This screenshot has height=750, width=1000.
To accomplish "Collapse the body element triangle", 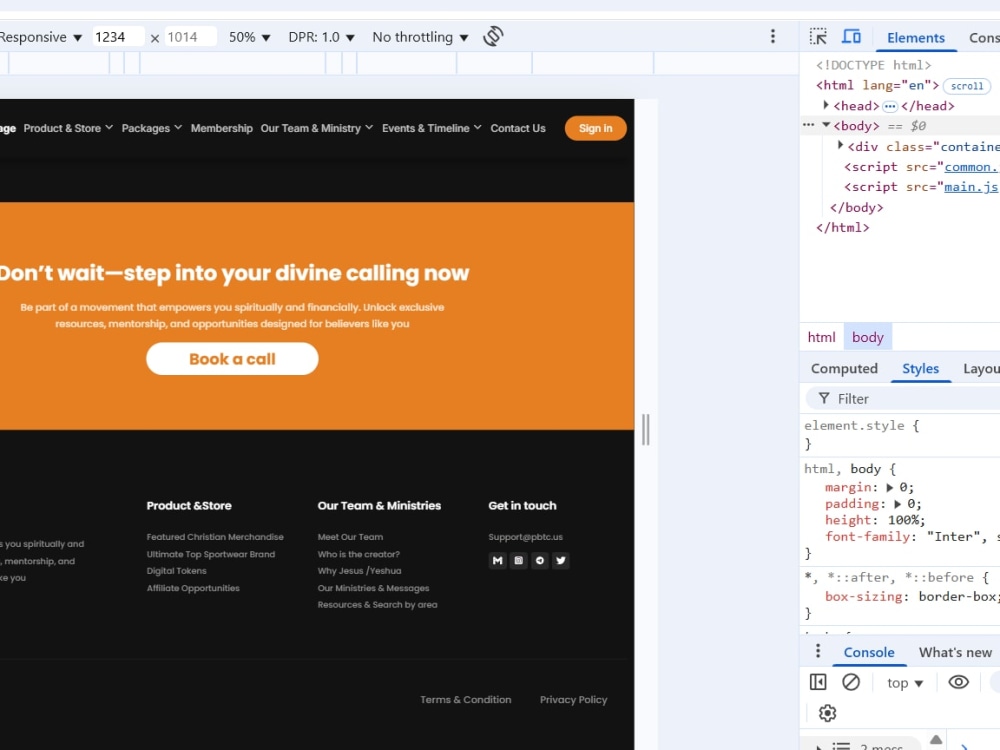I will [x=826, y=125].
